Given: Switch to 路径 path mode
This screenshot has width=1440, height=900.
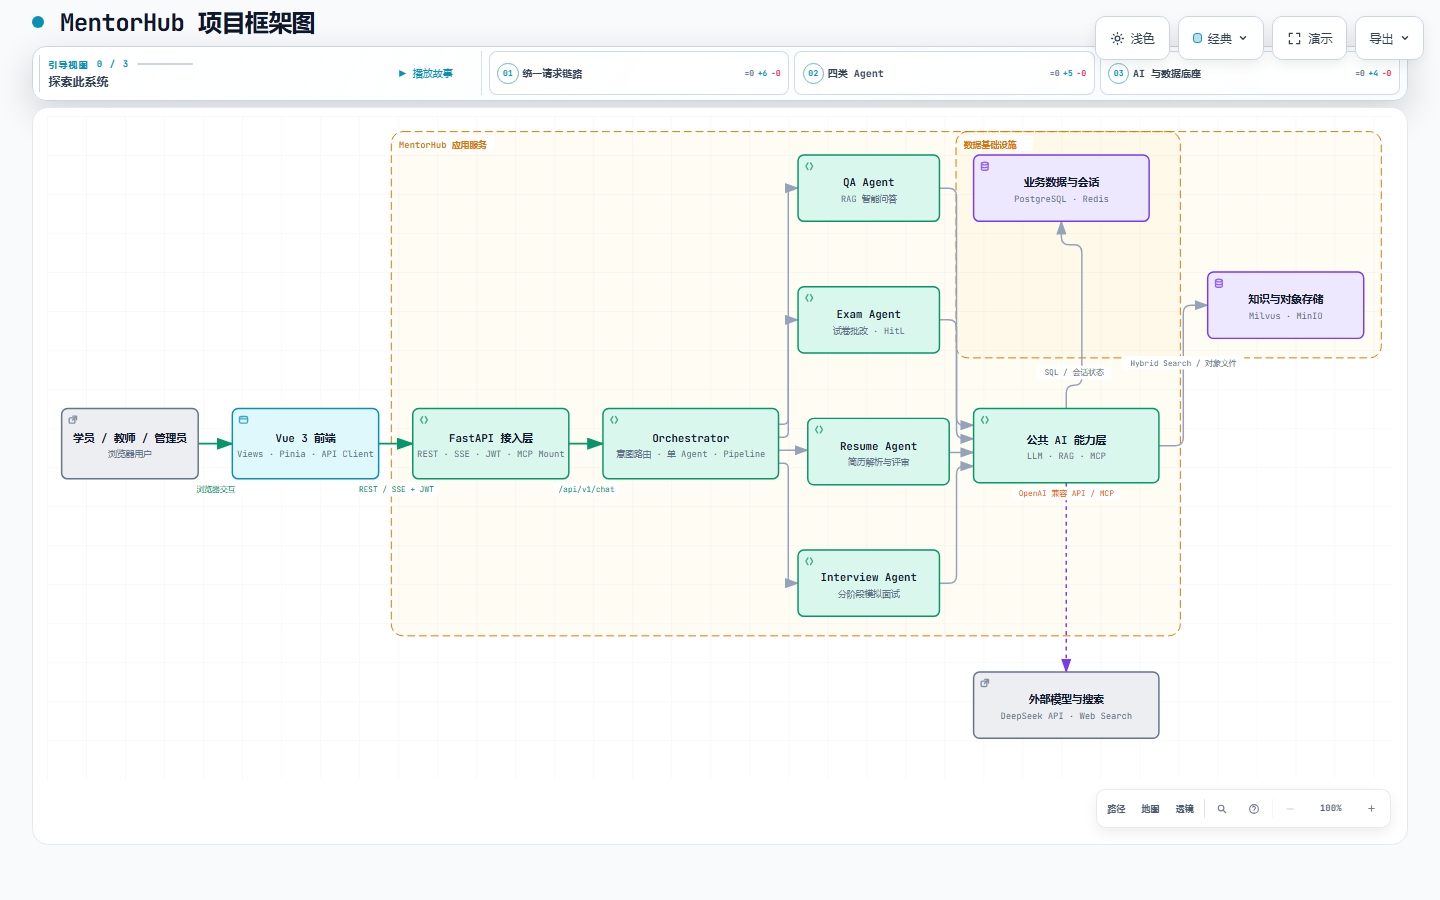Looking at the screenshot, I should click(1117, 809).
